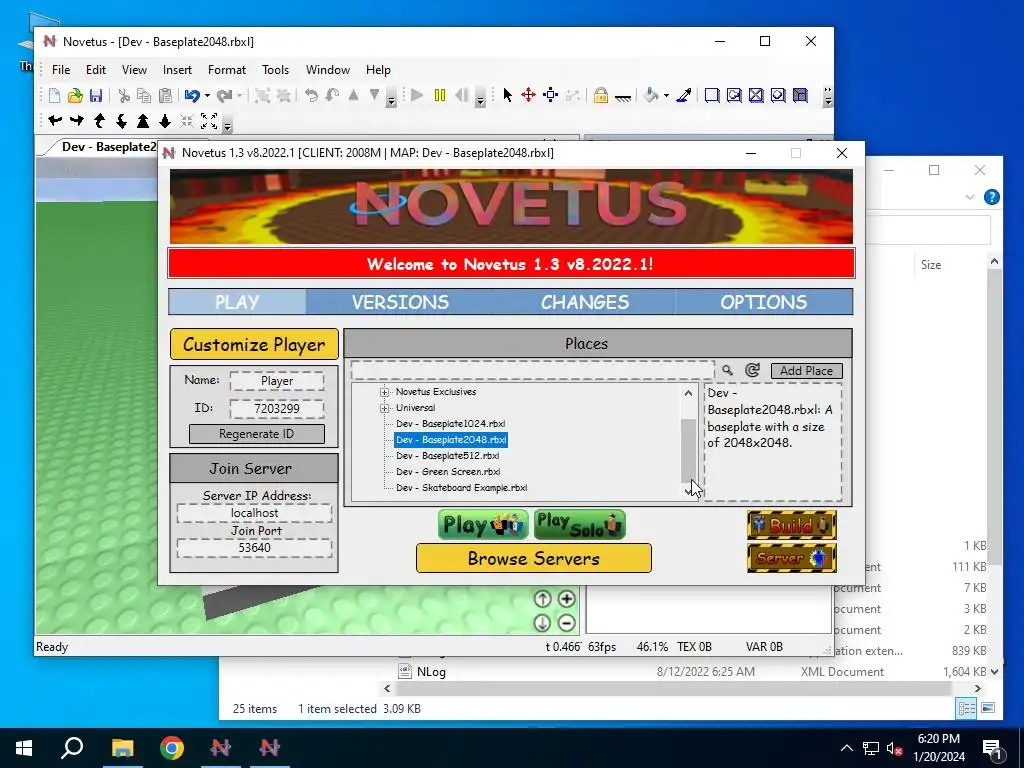
Task: Open the Undo history dropdown arrow
Action: pyautogui.click(x=208, y=96)
